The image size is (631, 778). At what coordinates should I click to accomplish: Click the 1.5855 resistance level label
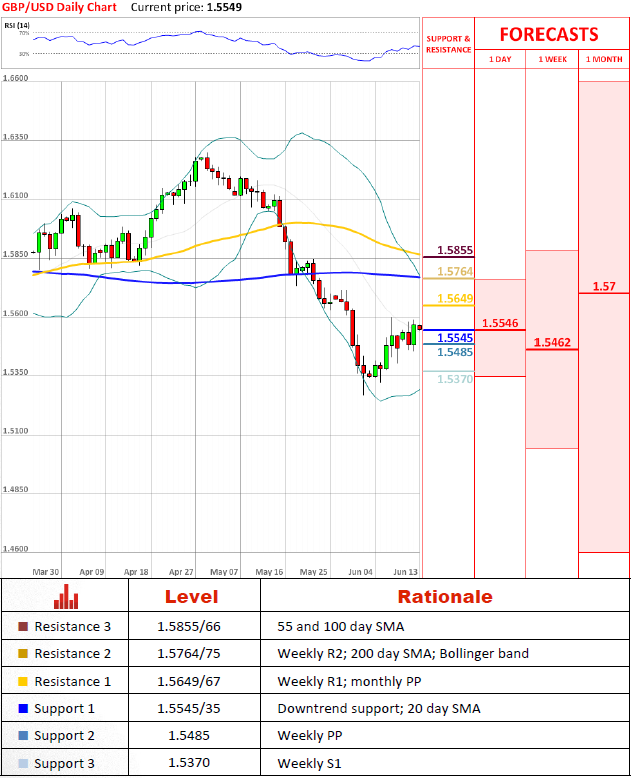(455, 250)
